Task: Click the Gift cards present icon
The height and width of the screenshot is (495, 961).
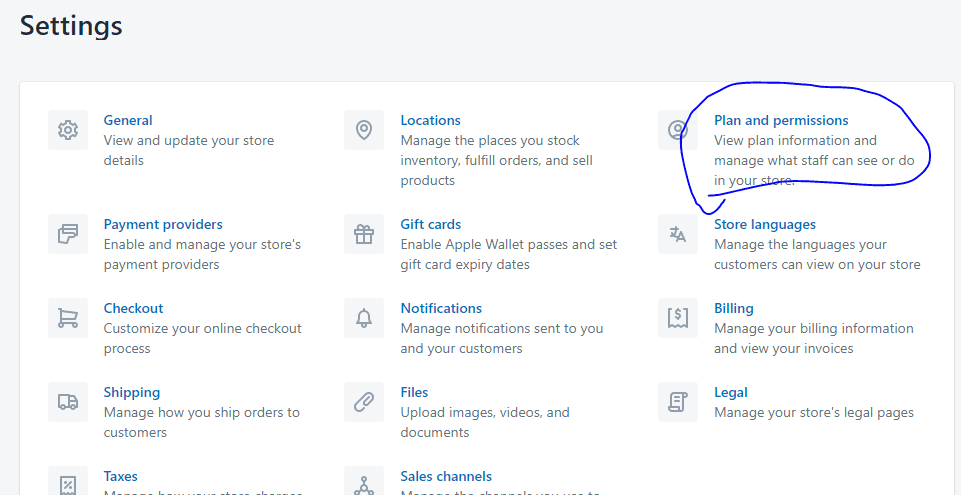Action: tap(364, 234)
